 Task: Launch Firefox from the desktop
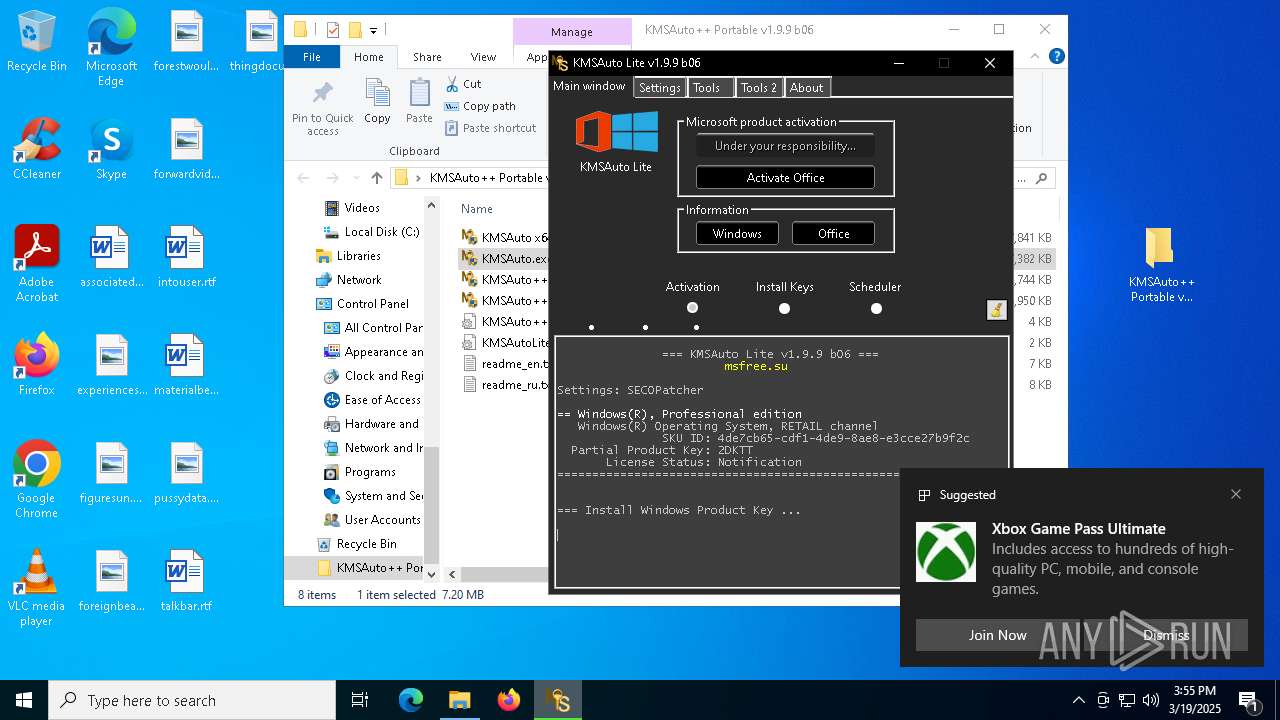36,365
